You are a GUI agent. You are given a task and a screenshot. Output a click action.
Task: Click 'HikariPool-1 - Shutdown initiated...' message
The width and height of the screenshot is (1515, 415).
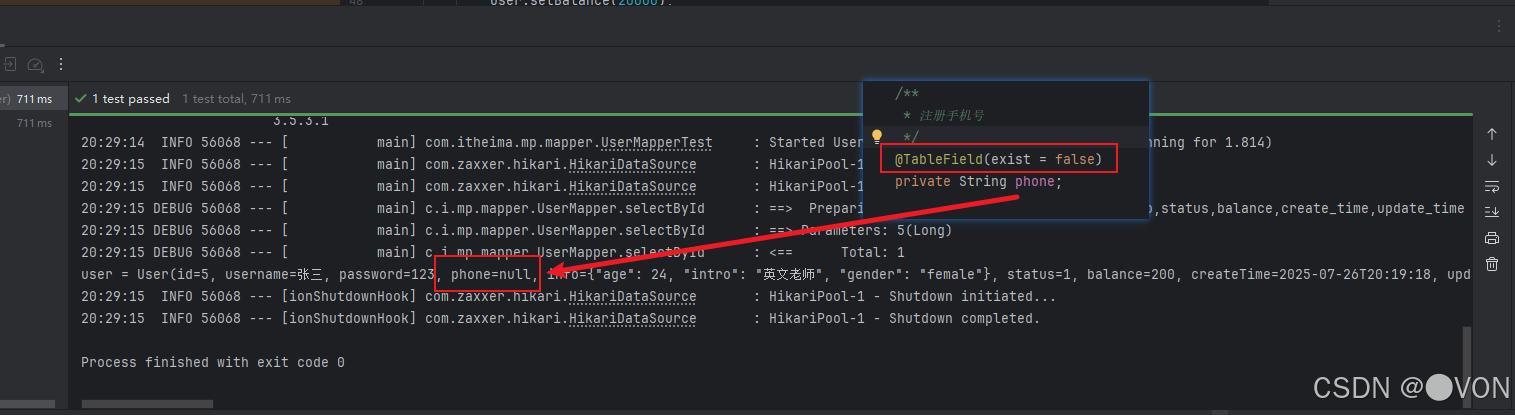tap(912, 297)
